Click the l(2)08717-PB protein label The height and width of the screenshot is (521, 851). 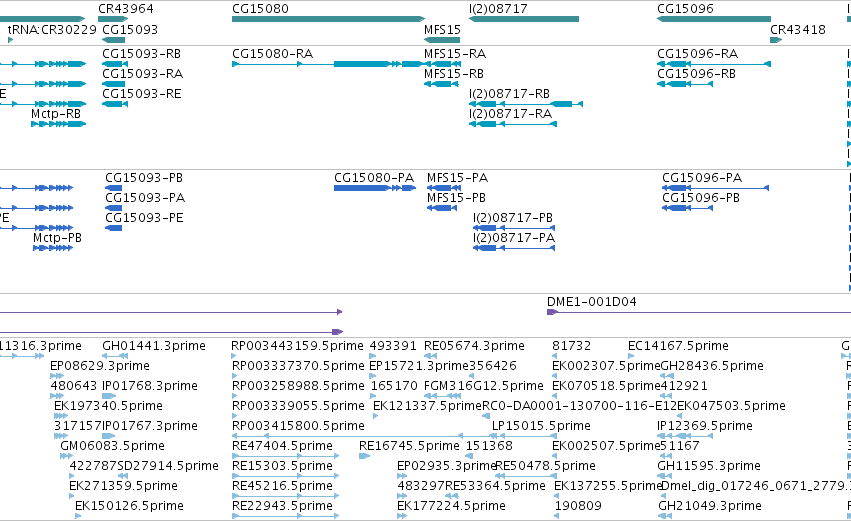(x=513, y=218)
